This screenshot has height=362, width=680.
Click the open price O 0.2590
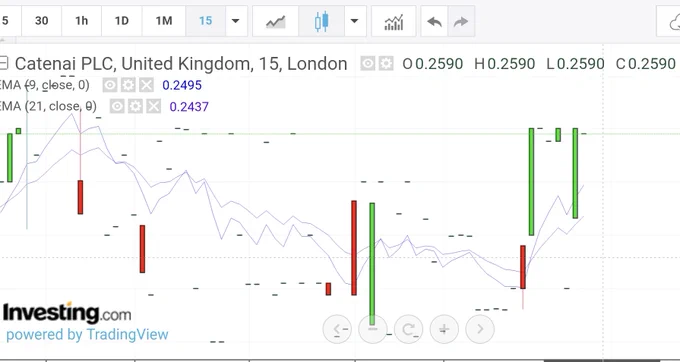433,64
